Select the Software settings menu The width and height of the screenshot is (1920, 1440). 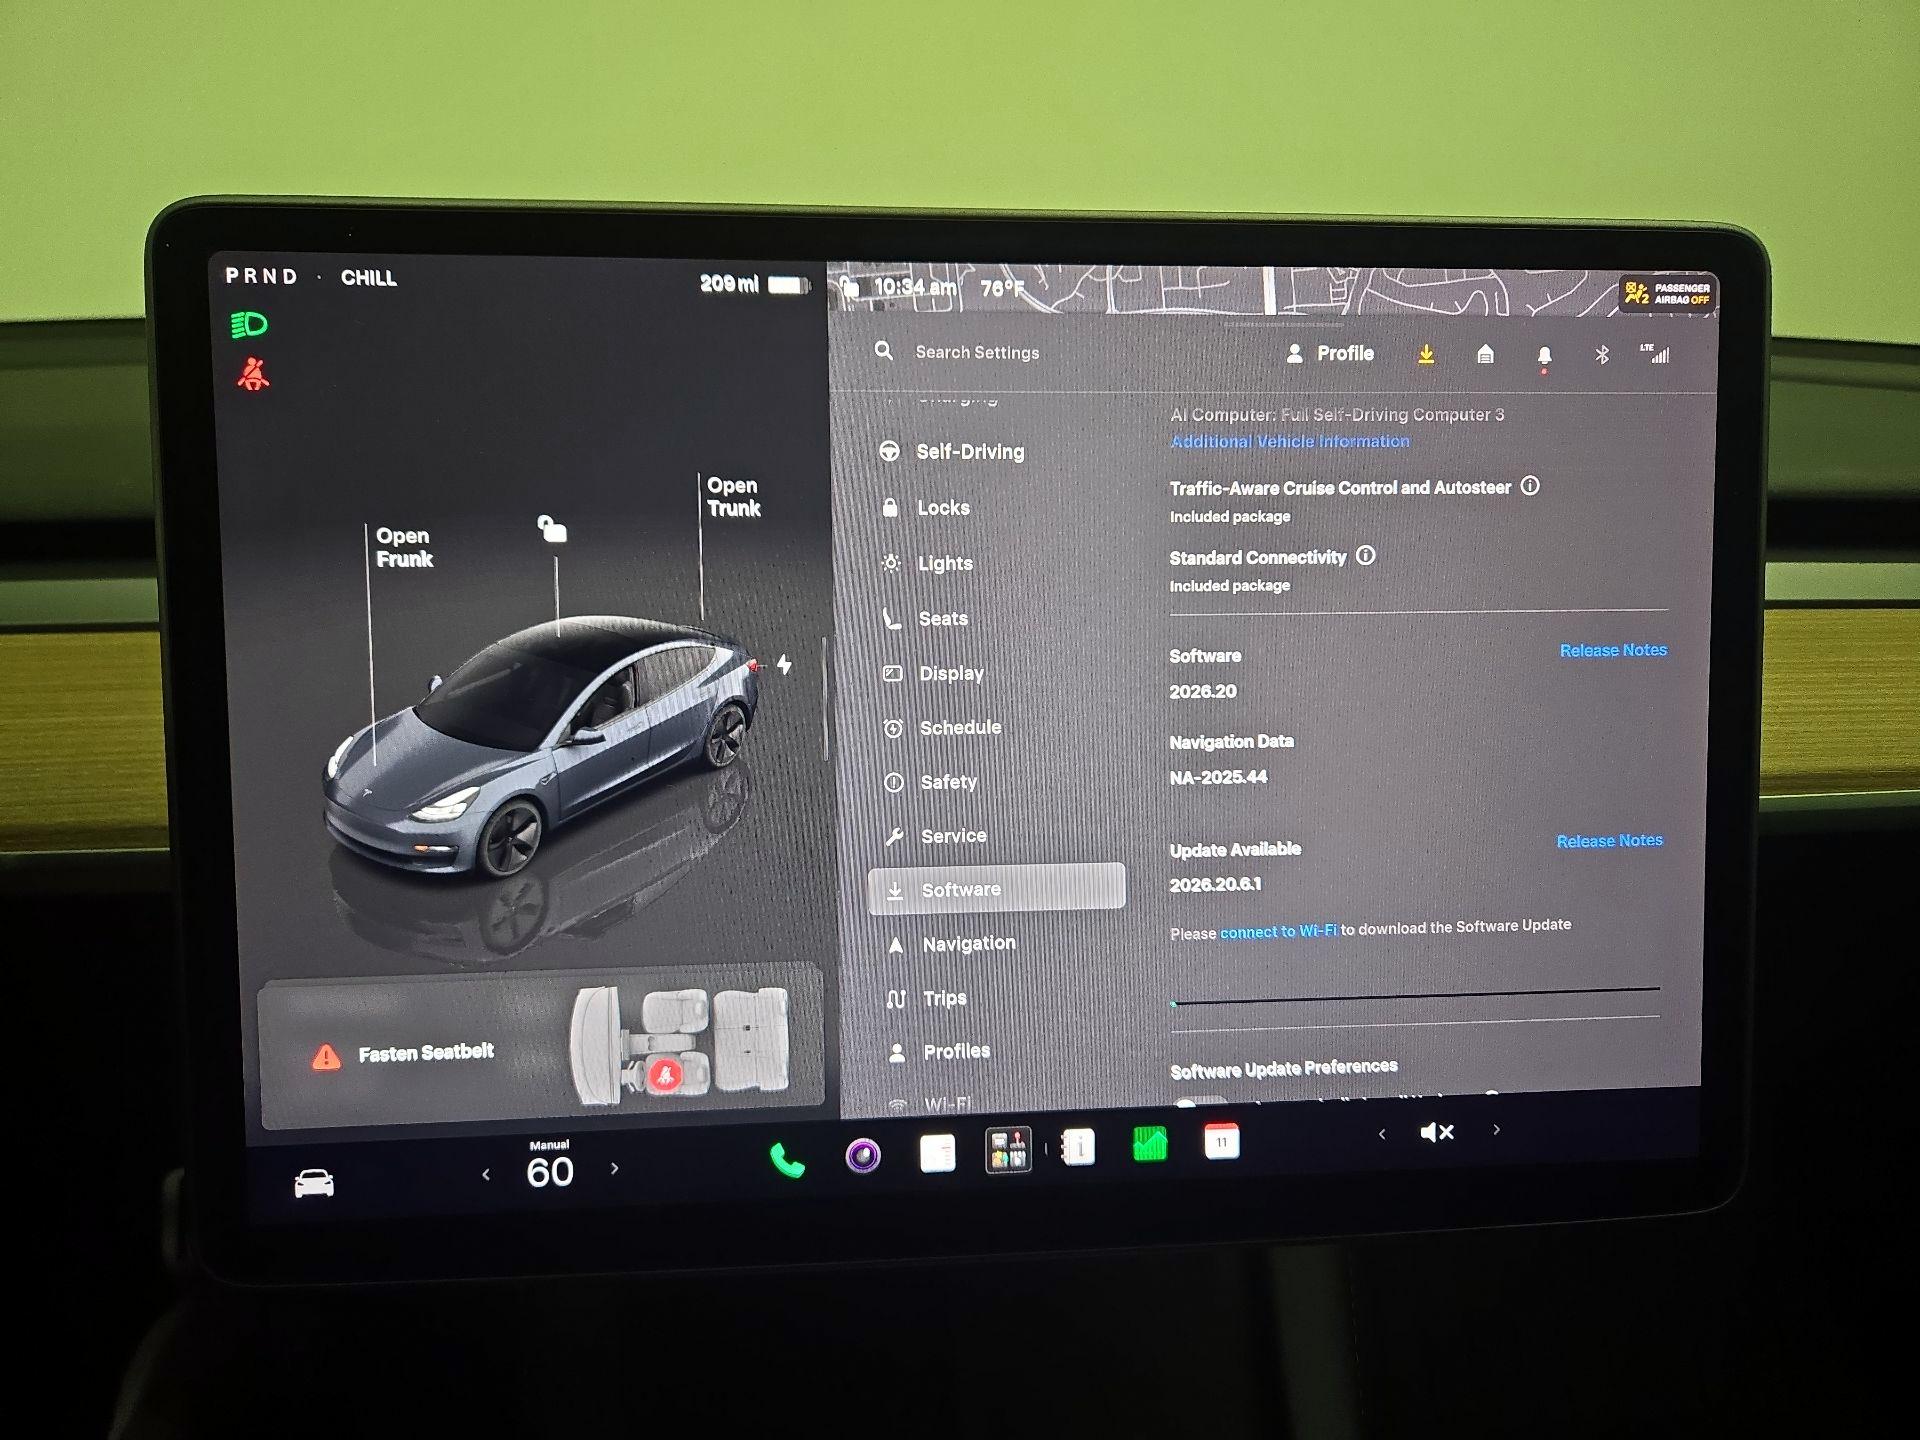[x=997, y=889]
